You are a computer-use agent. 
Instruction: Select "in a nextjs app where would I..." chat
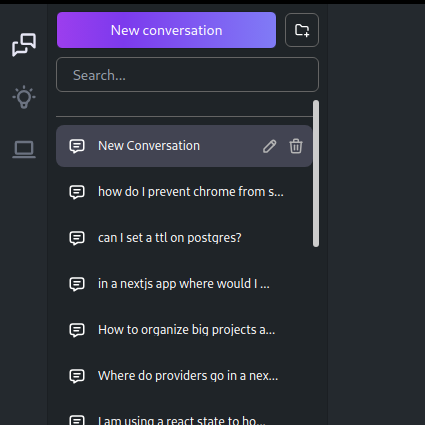click(184, 284)
